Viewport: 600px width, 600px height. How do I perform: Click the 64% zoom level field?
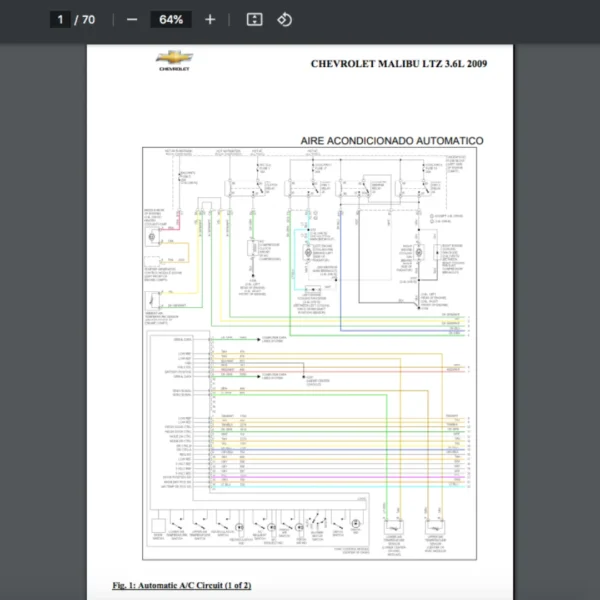click(x=170, y=19)
